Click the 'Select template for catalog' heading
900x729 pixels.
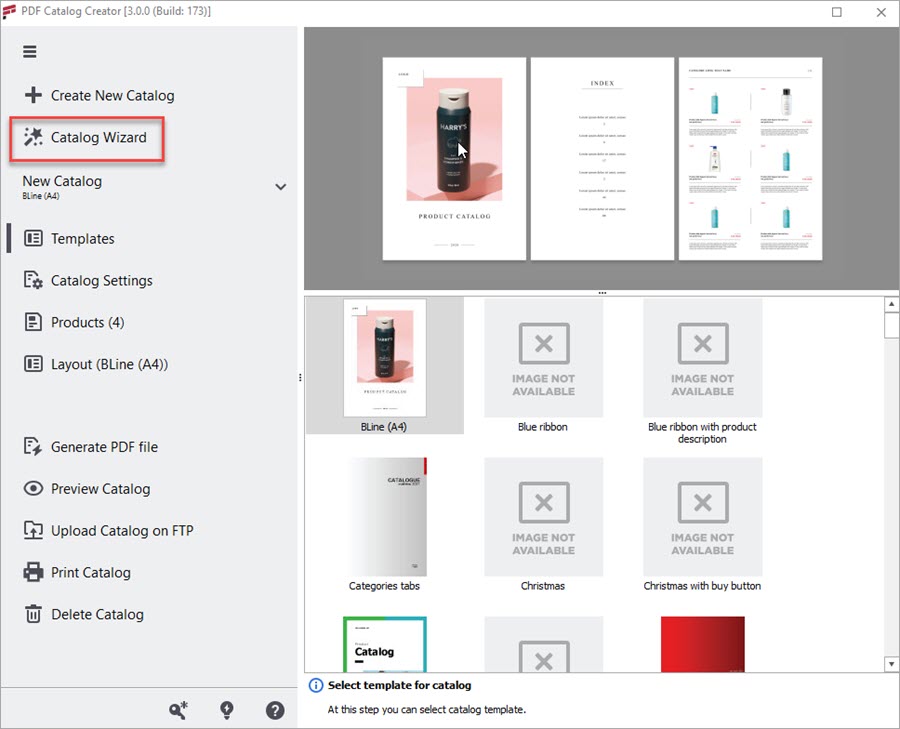(x=399, y=685)
